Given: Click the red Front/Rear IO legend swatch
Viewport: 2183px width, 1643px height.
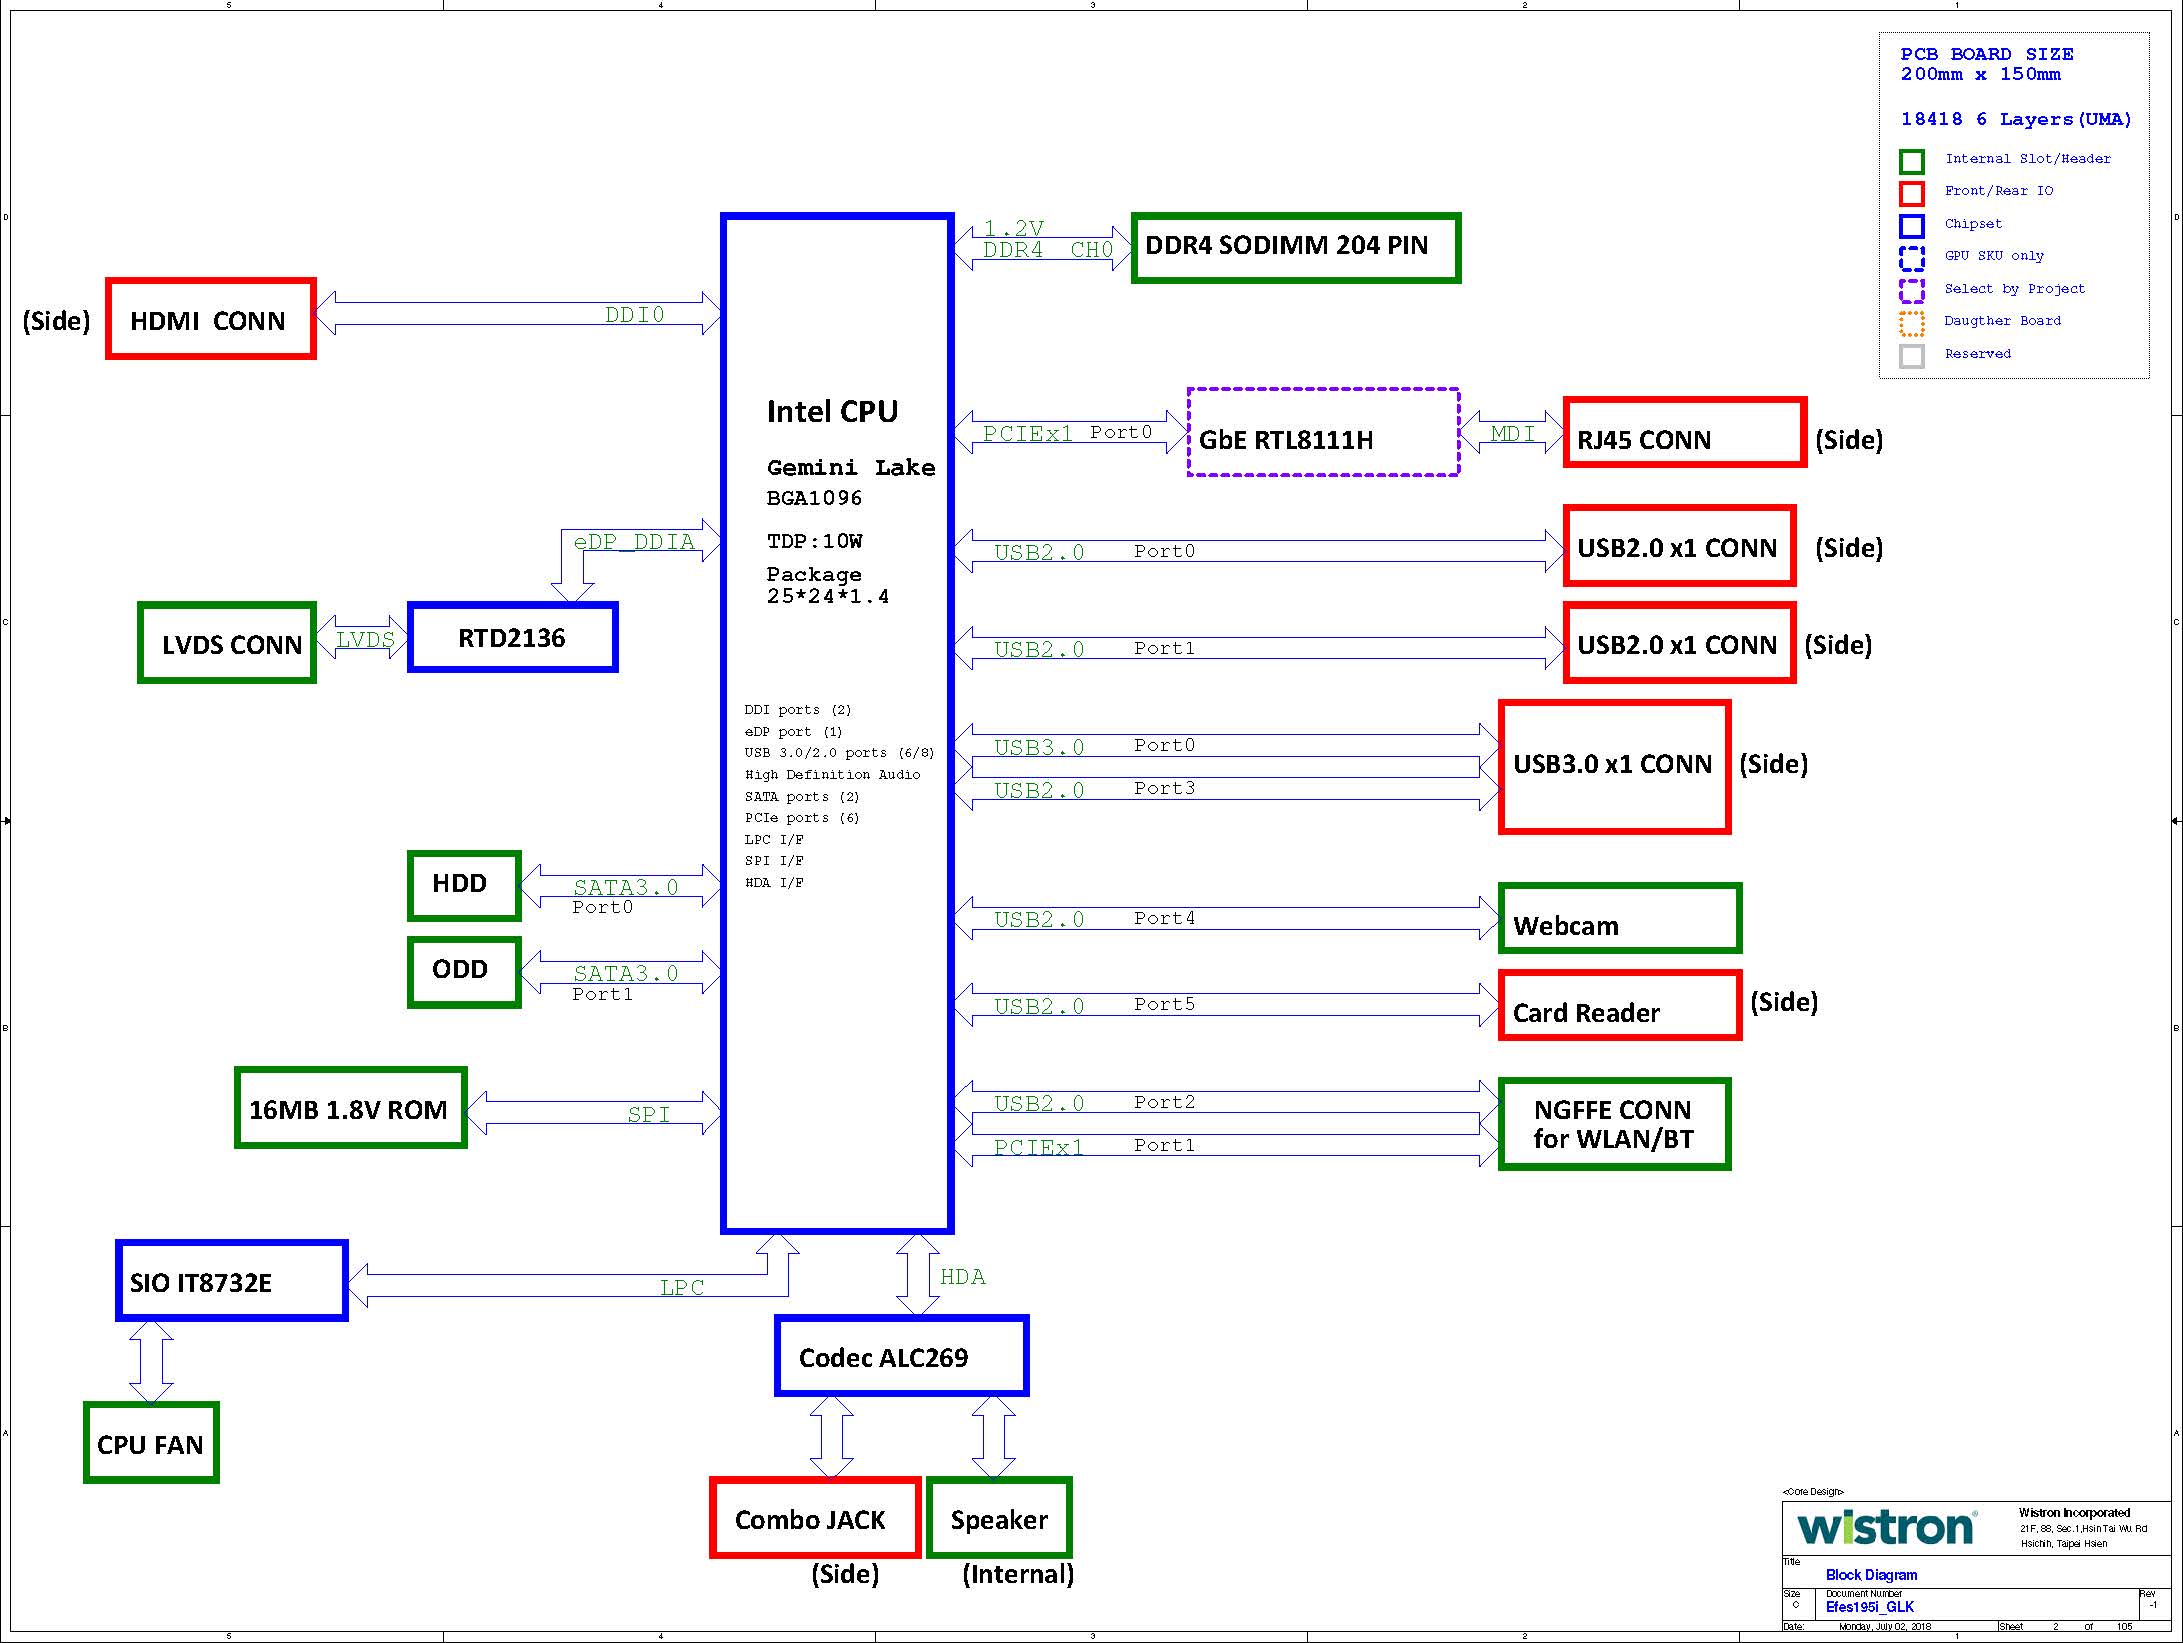Looking at the screenshot, I should point(1911,193).
